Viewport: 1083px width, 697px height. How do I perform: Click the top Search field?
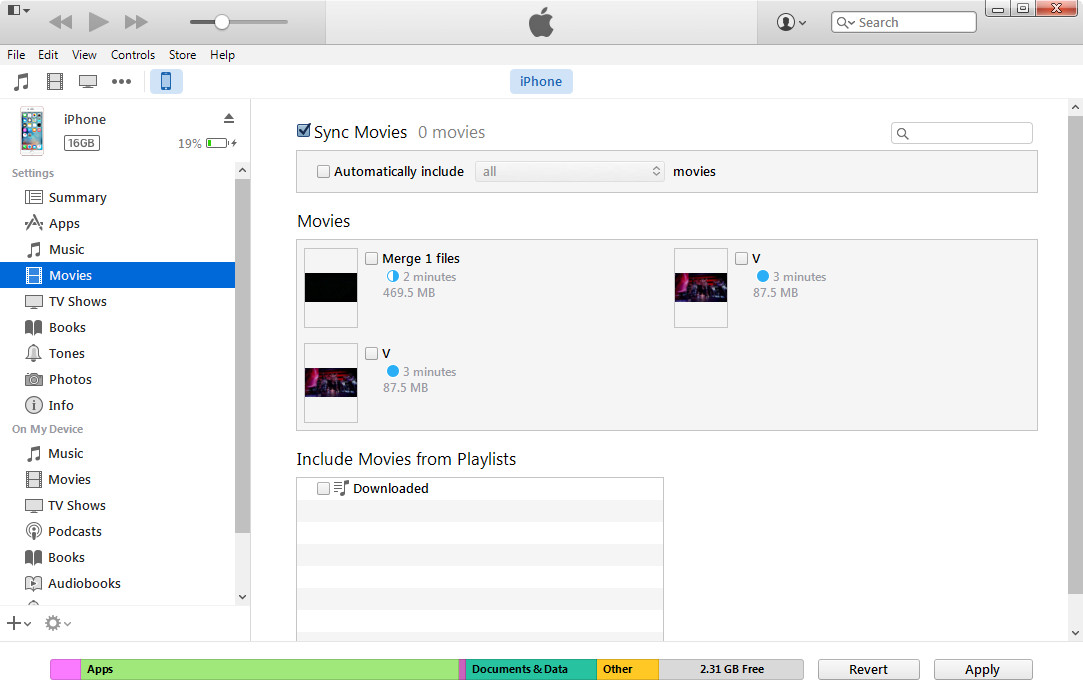(903, 22)
